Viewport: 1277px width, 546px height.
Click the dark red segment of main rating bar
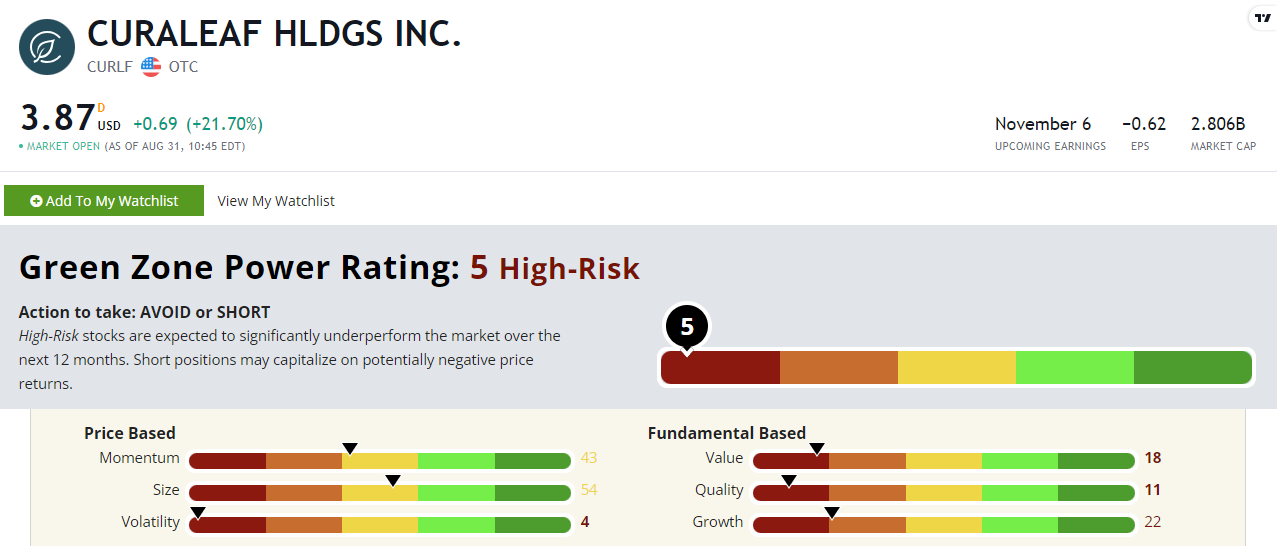[x=720, y=368]
